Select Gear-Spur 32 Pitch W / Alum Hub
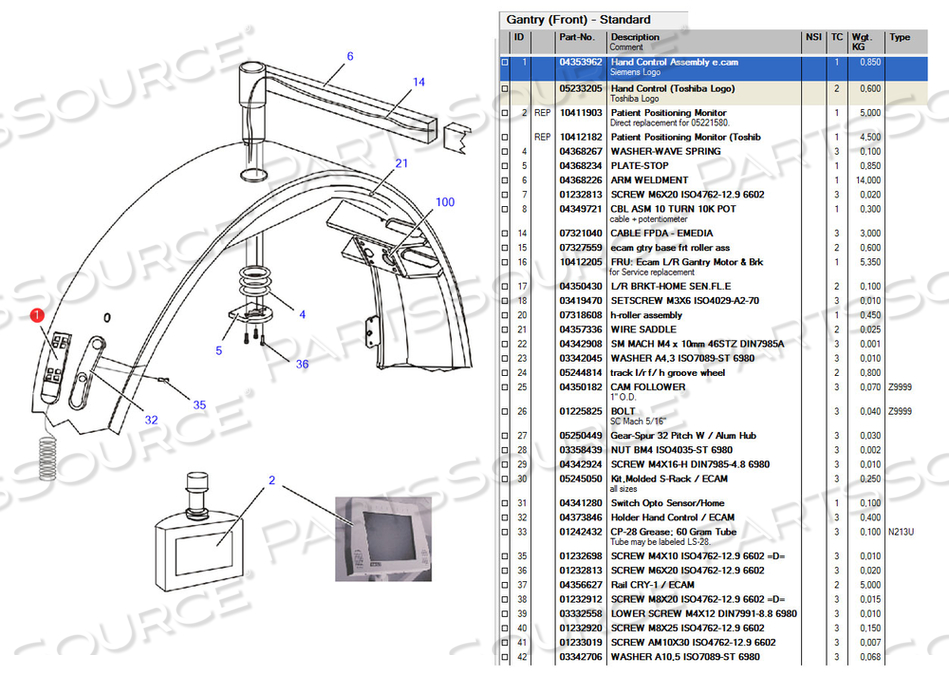Image resolution: width=949 pixels, height=676 pixels. tap(683, 436)
